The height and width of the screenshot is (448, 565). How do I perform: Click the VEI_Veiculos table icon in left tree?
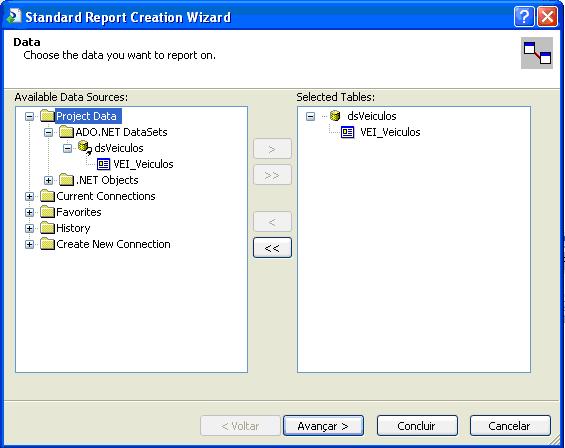(103, 164)
